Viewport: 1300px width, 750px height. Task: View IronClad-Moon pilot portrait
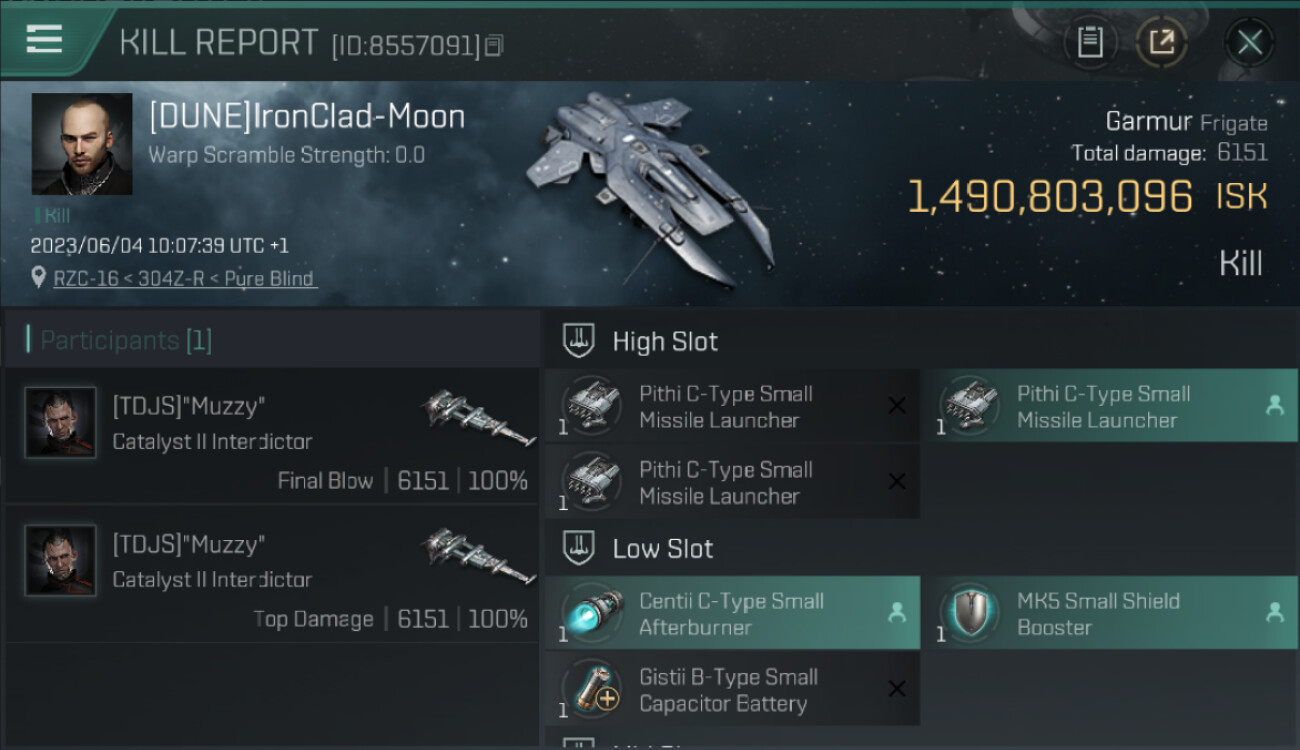pos(82,144)
